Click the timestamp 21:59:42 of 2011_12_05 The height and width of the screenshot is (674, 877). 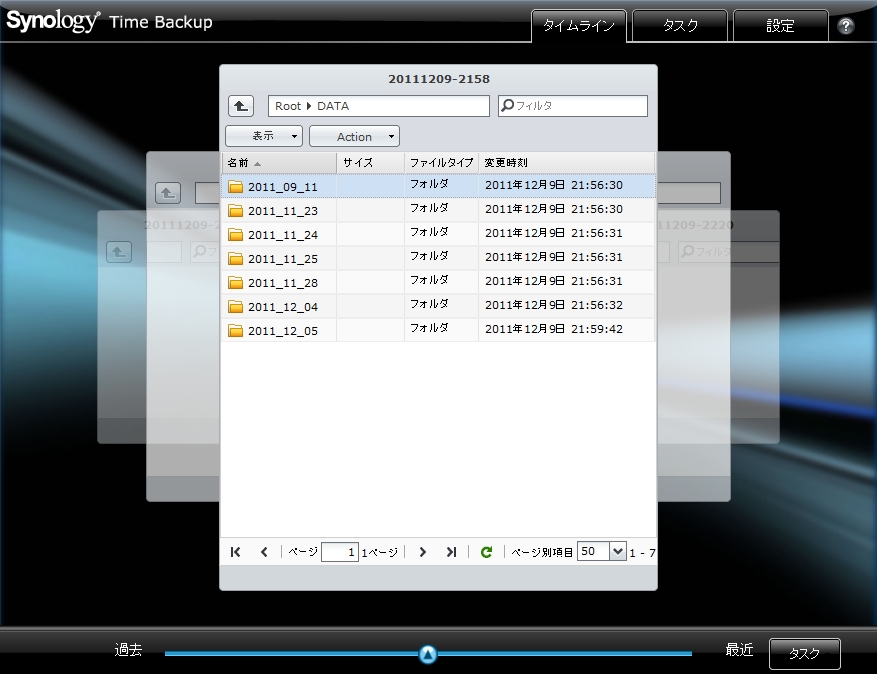tap(597, 329)
